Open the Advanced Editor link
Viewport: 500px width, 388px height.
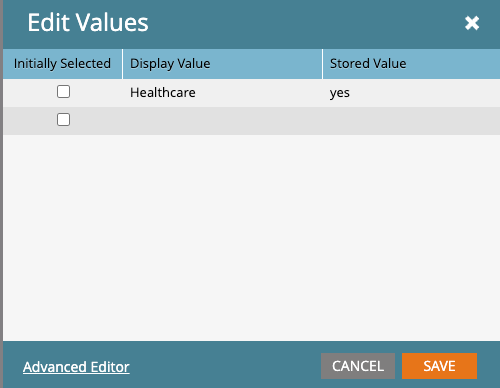click(x=76, y=367)
